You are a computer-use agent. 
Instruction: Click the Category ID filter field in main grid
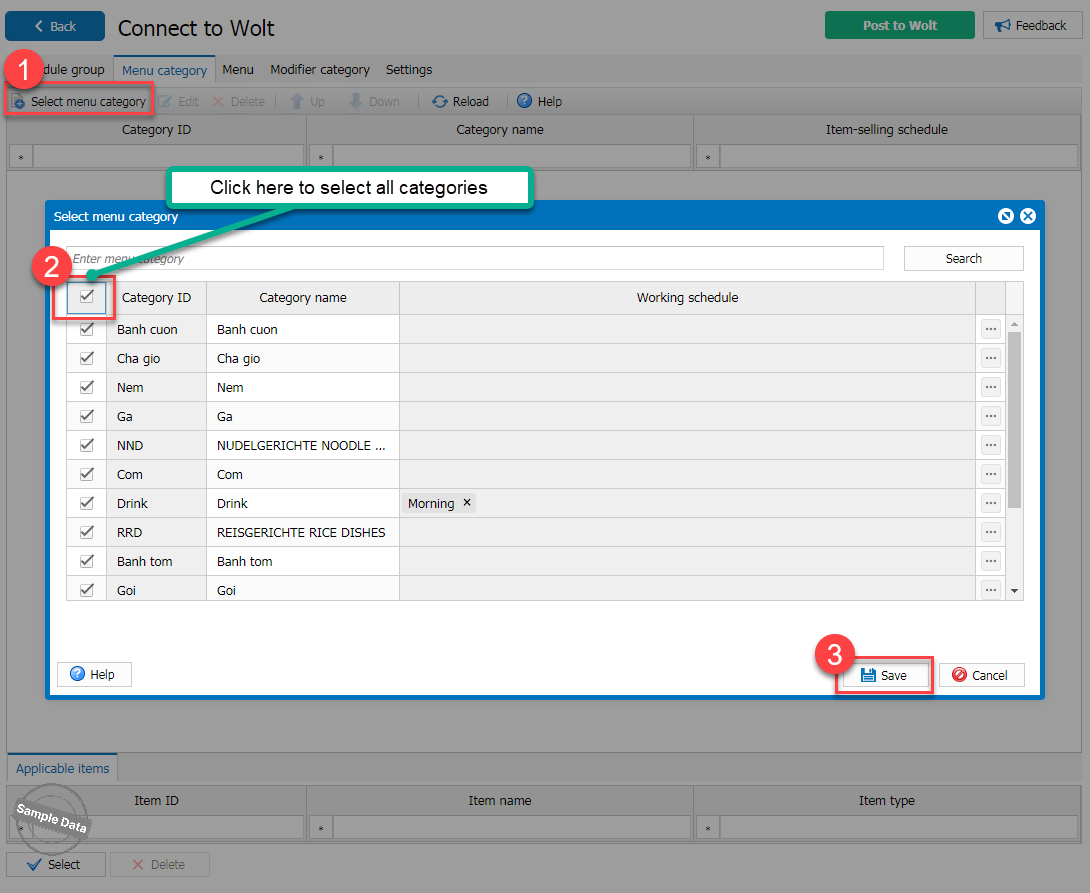click(168, 156)
